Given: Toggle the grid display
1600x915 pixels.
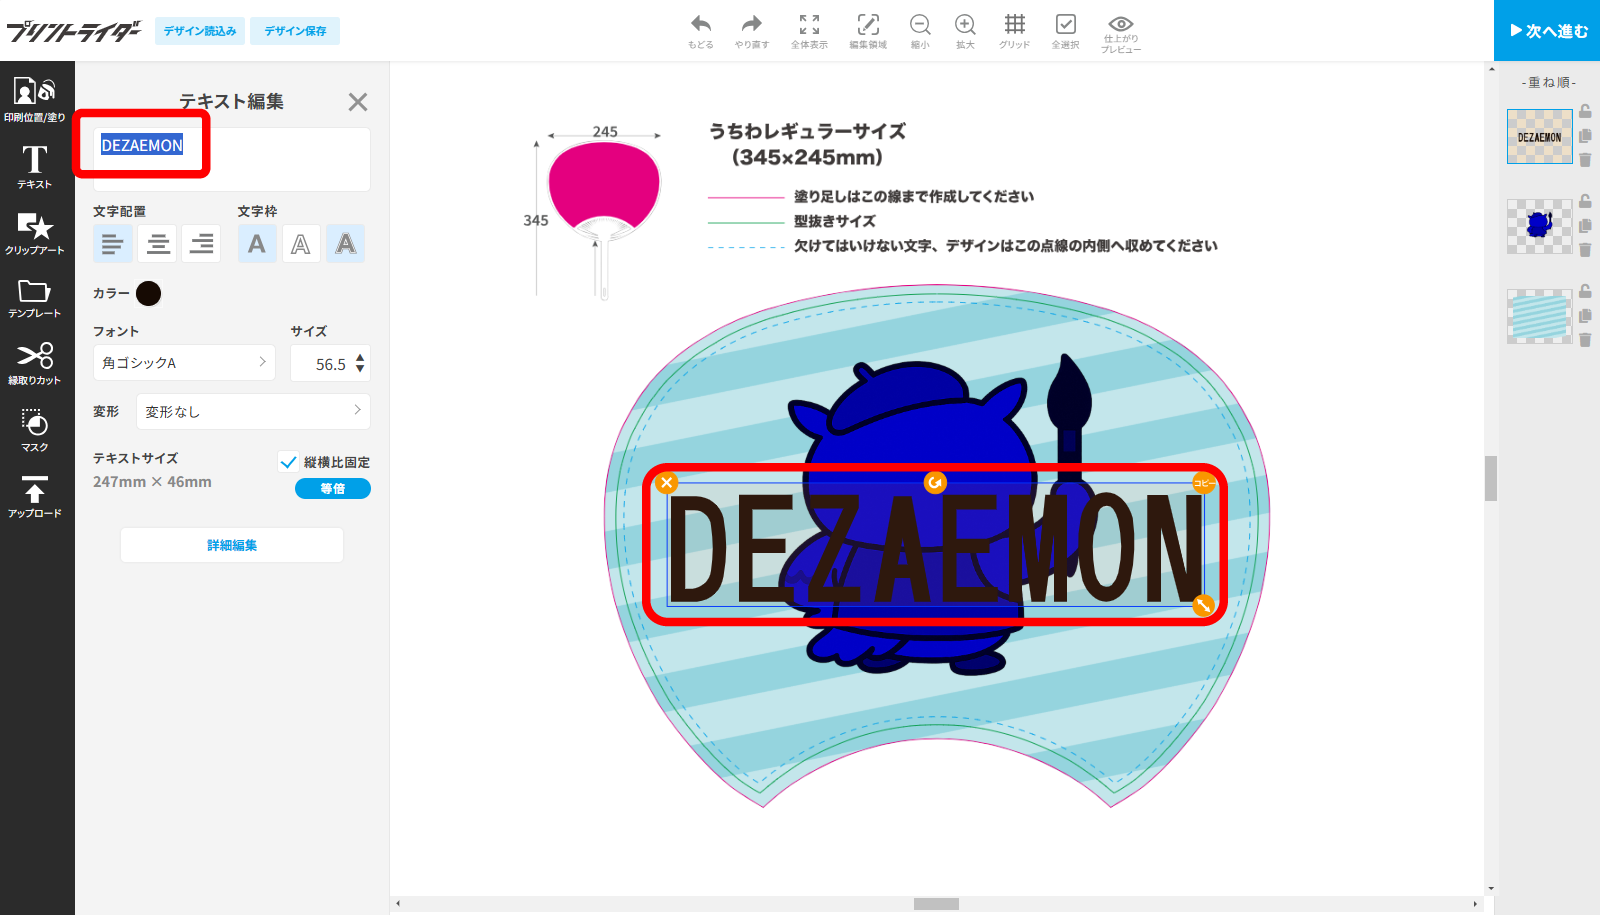Looking at the screenshot, I should [x=1014, y=31].
